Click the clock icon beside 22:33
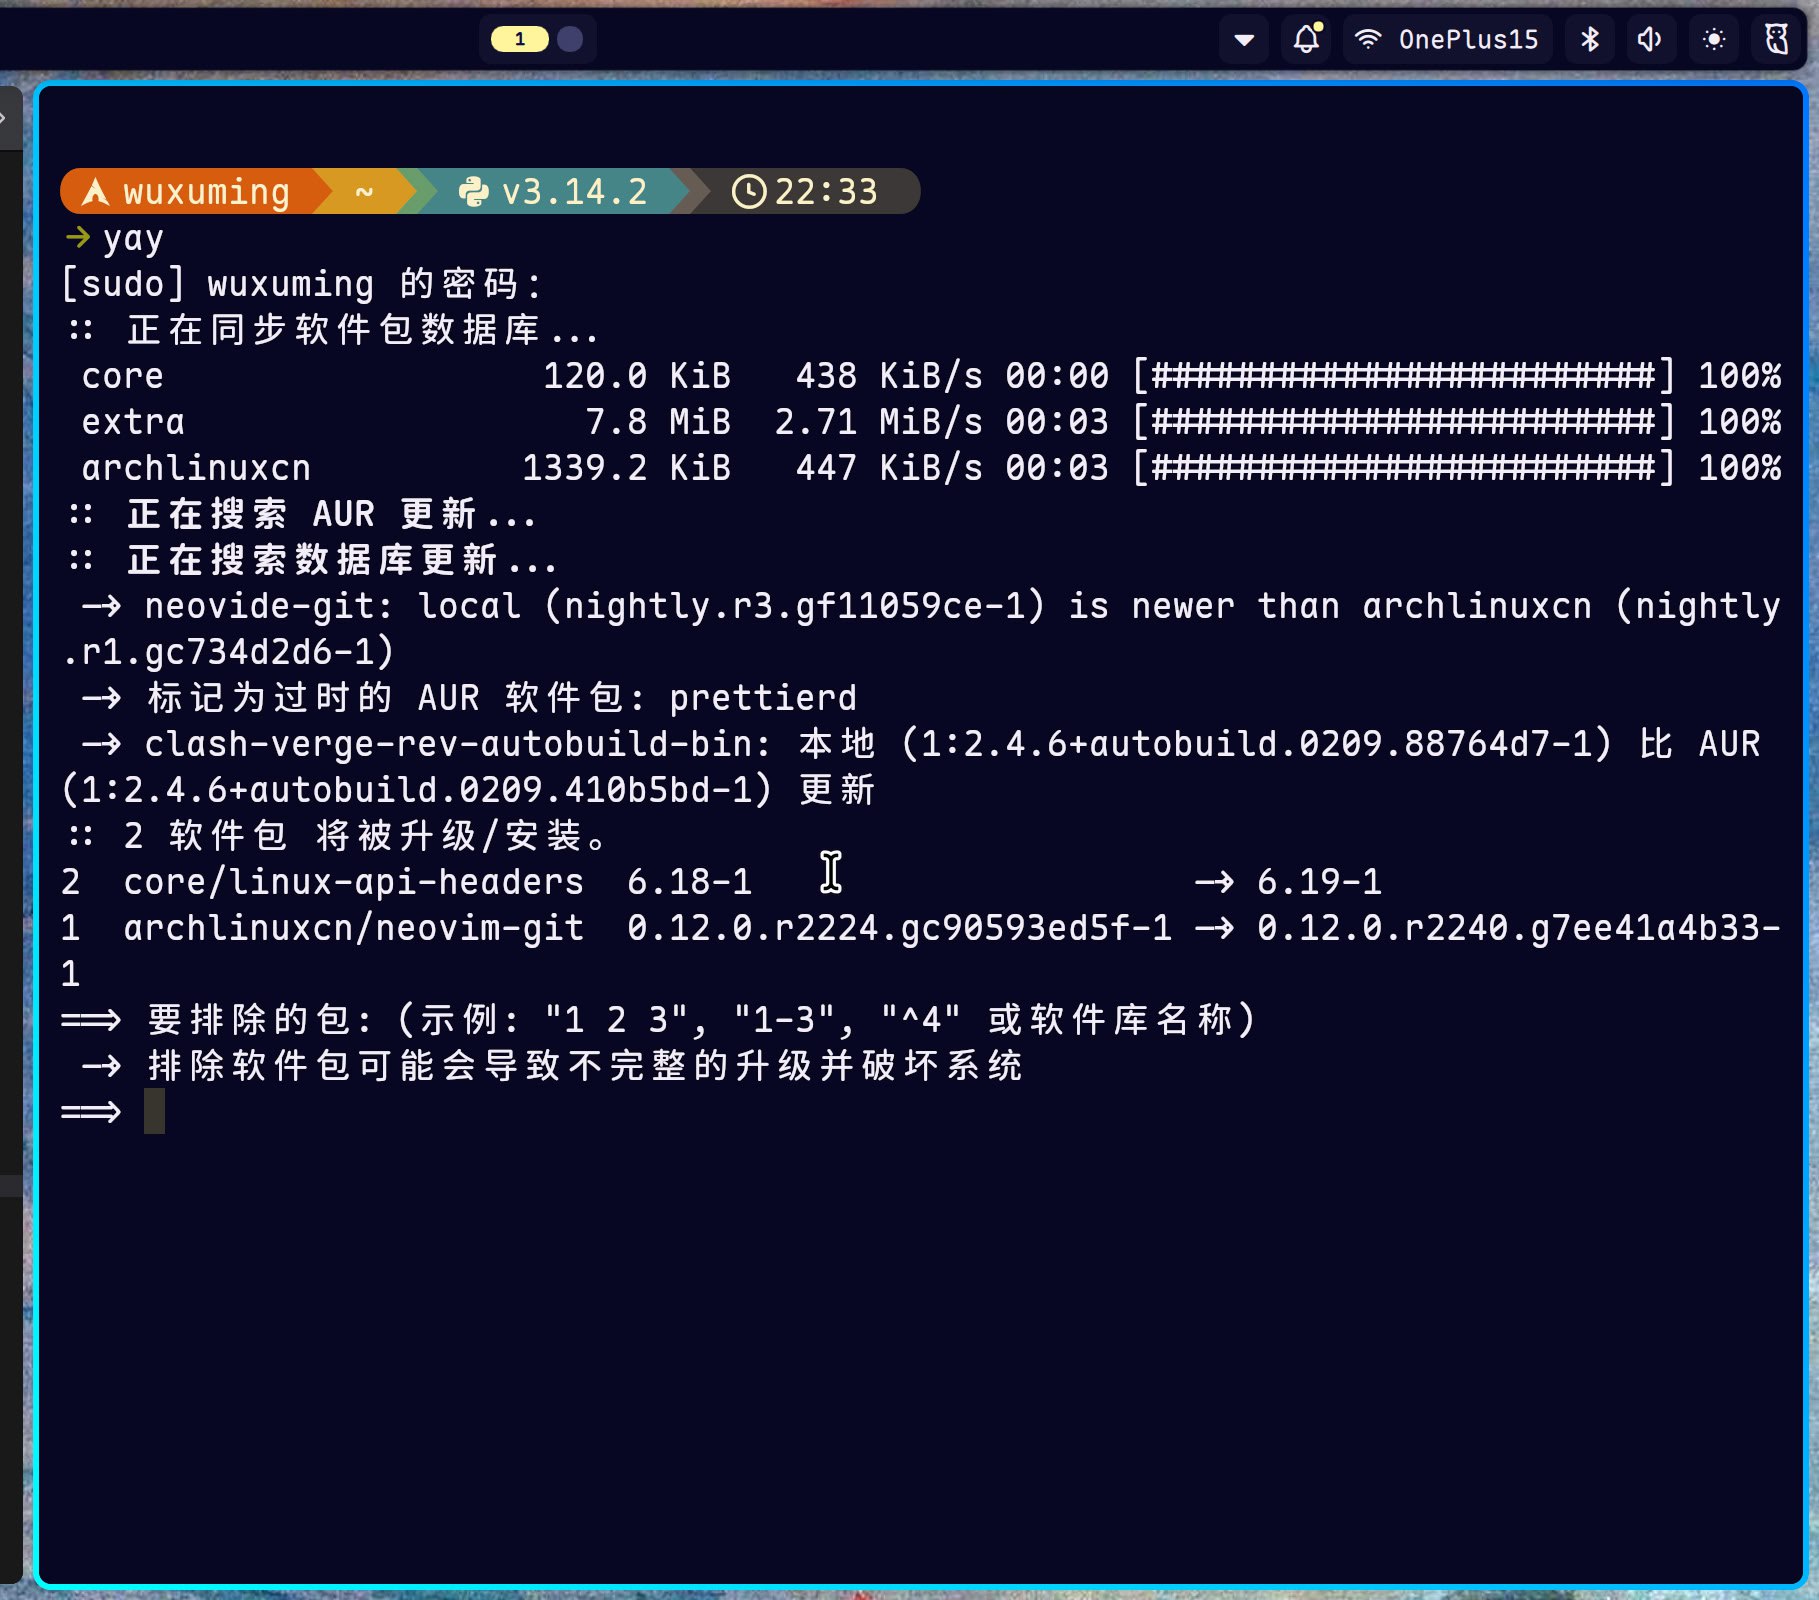The image size is (1819, 1600). [x=749, y=192]
